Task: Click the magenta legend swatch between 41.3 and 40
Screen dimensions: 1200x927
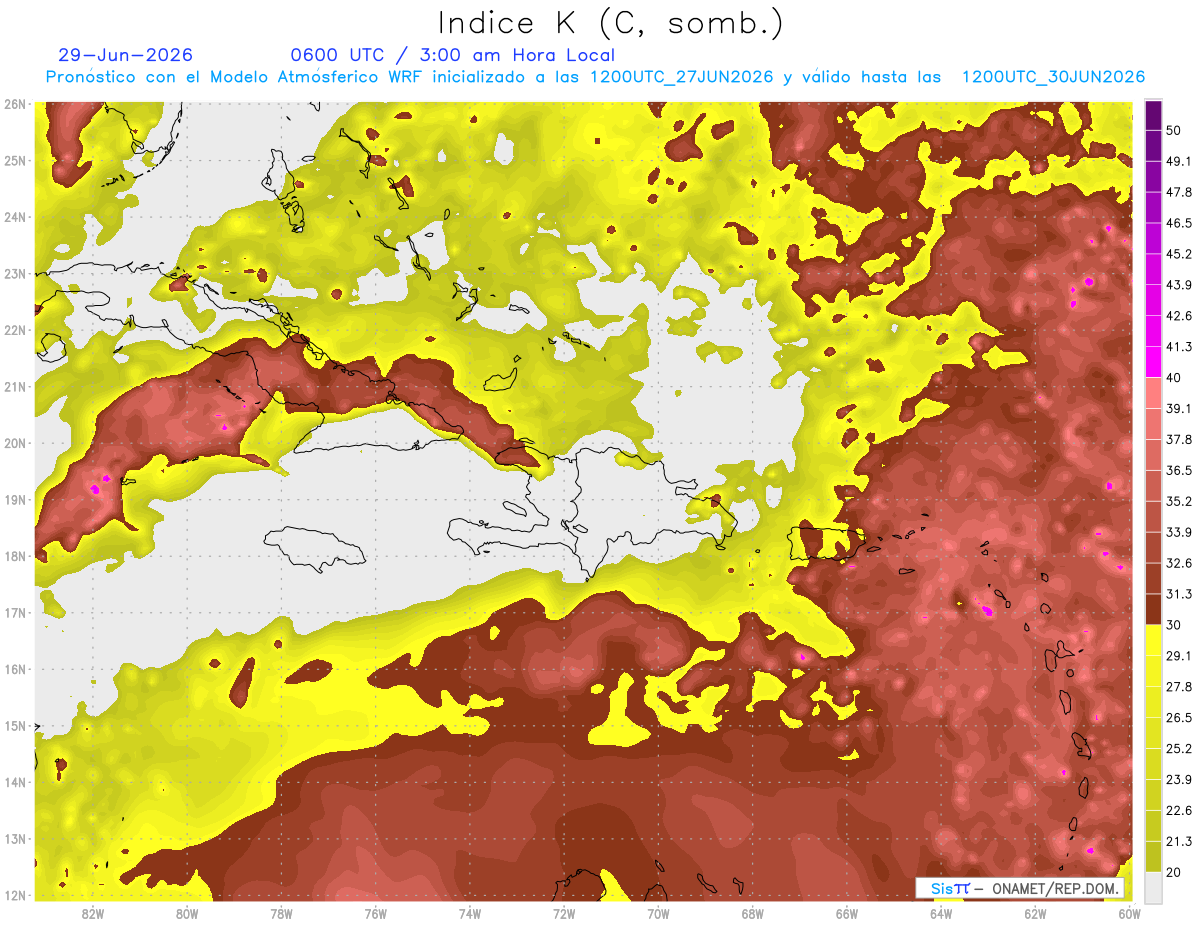Action: pyautogui.click(x=1153, y=362)
